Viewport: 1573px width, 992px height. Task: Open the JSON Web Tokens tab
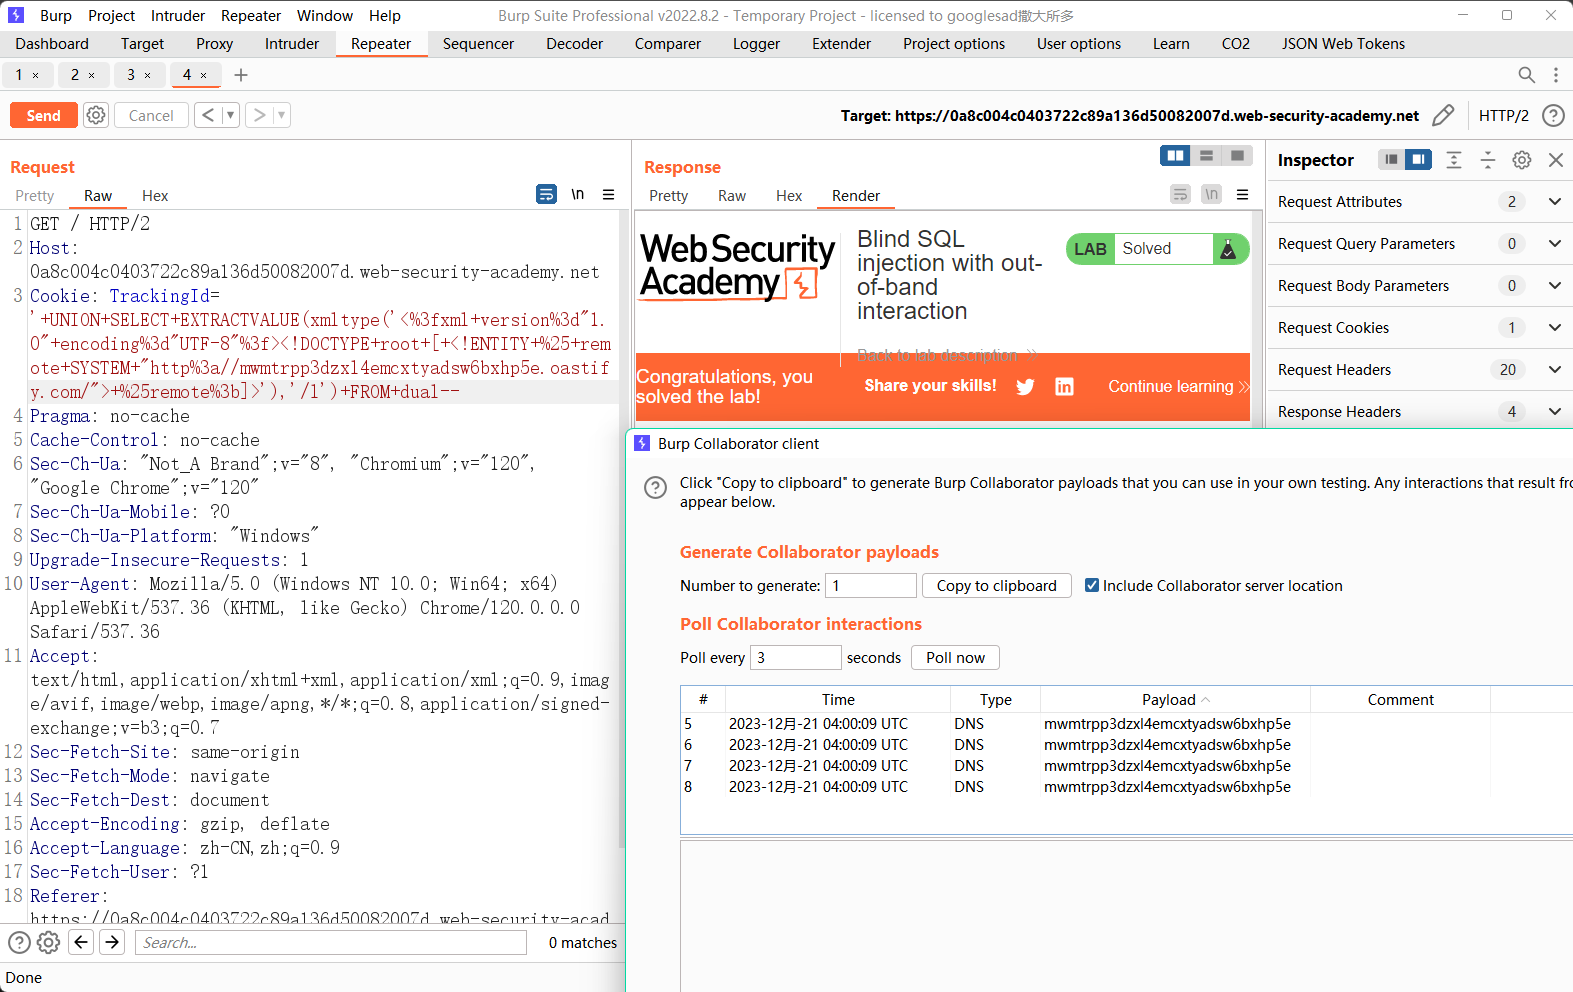1343,44
